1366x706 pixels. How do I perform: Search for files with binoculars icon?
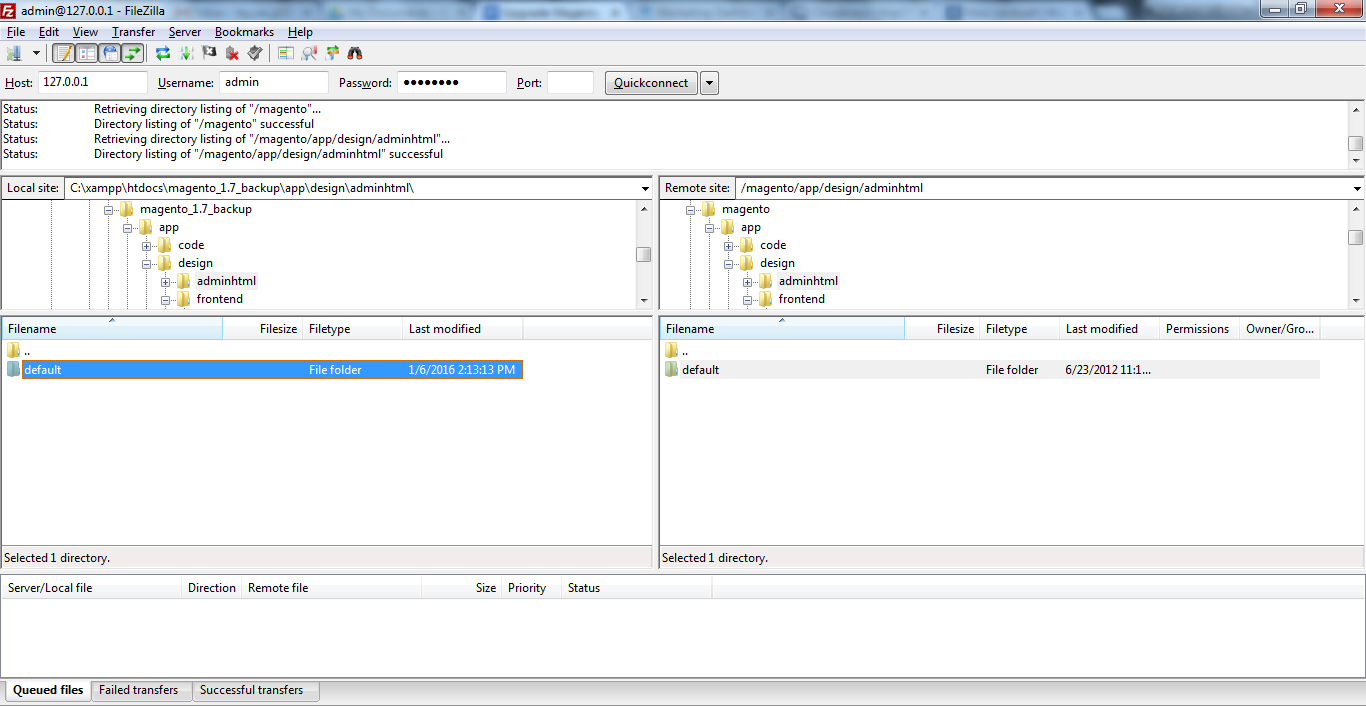[x=355, y=53]
